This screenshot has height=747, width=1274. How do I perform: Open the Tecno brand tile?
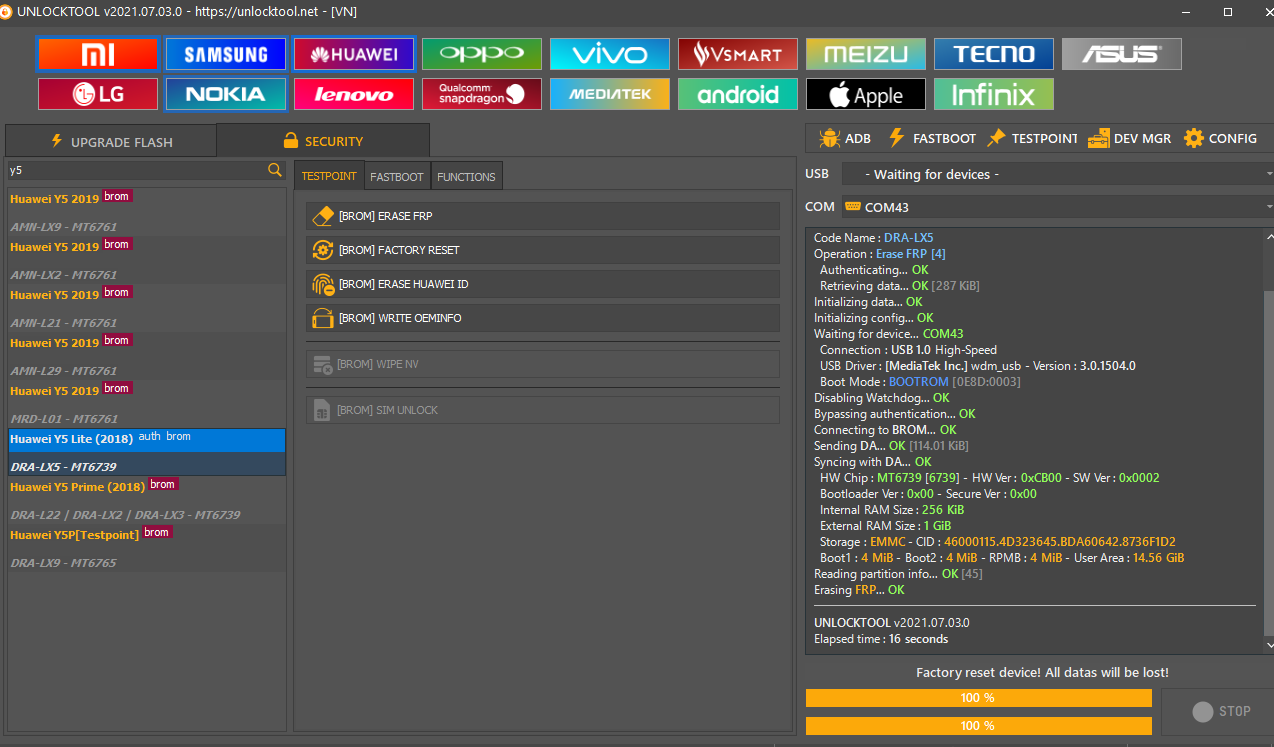click(994, 54)
